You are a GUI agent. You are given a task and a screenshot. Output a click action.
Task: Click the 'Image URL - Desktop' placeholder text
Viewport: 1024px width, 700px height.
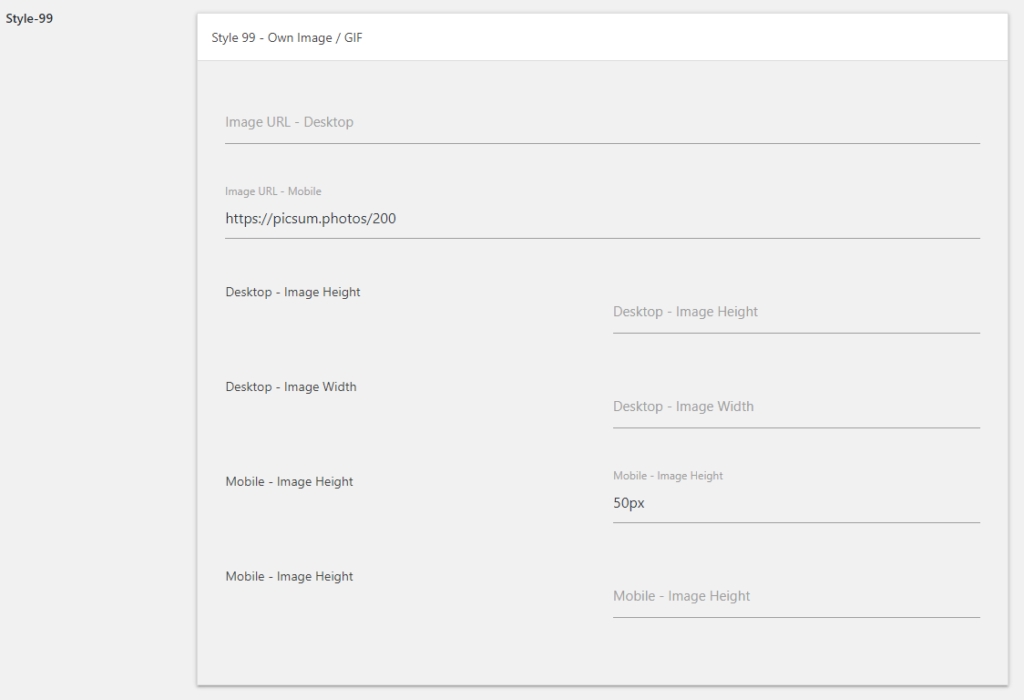coord(289,123)
